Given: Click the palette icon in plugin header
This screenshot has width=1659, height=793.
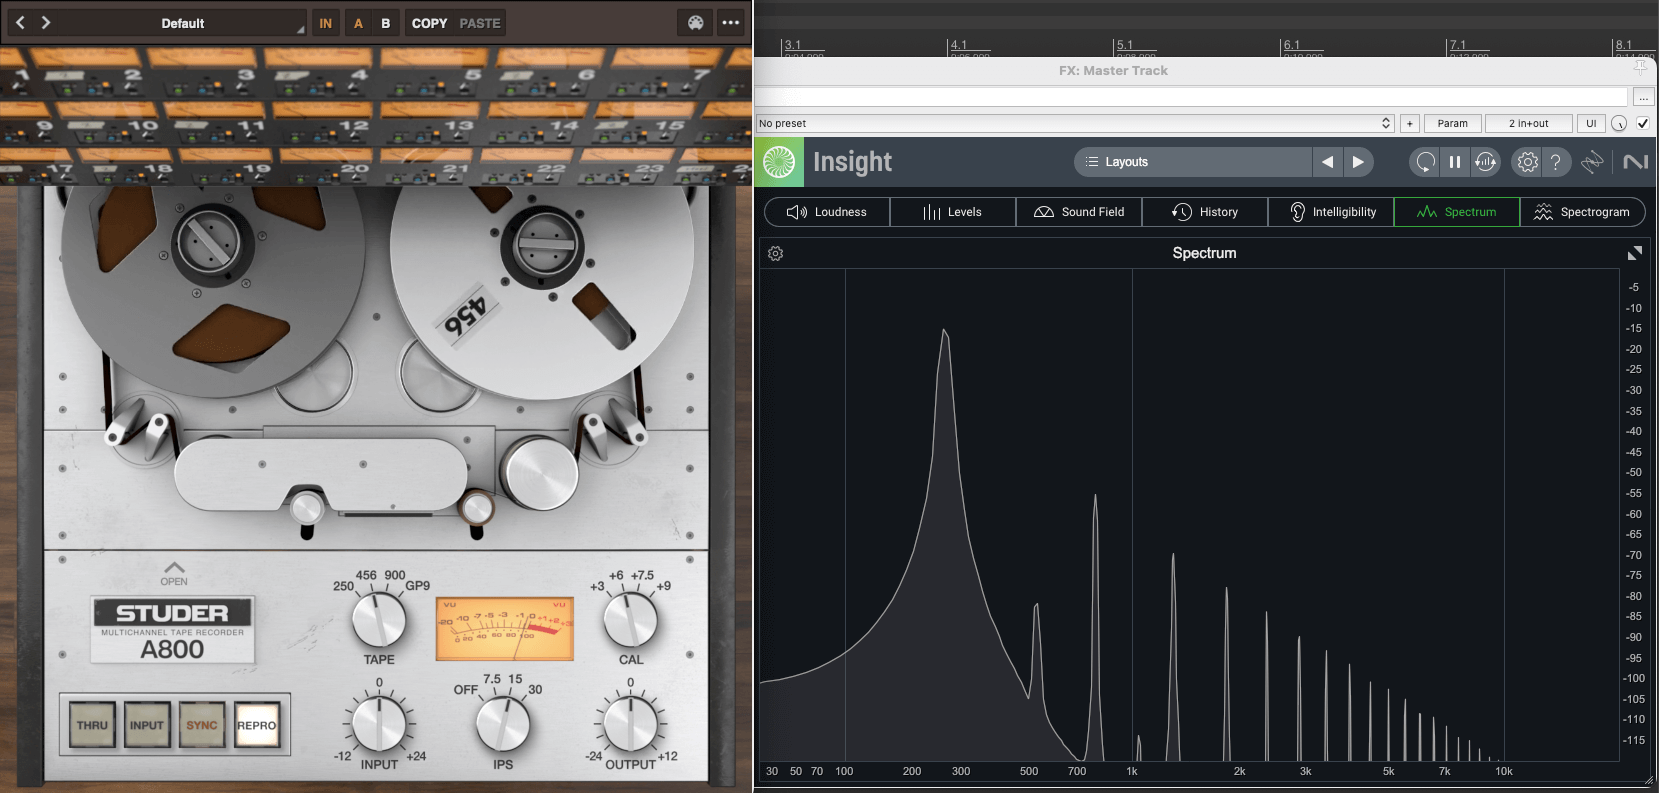Looking at the screenshot, I should click(696, 23).
